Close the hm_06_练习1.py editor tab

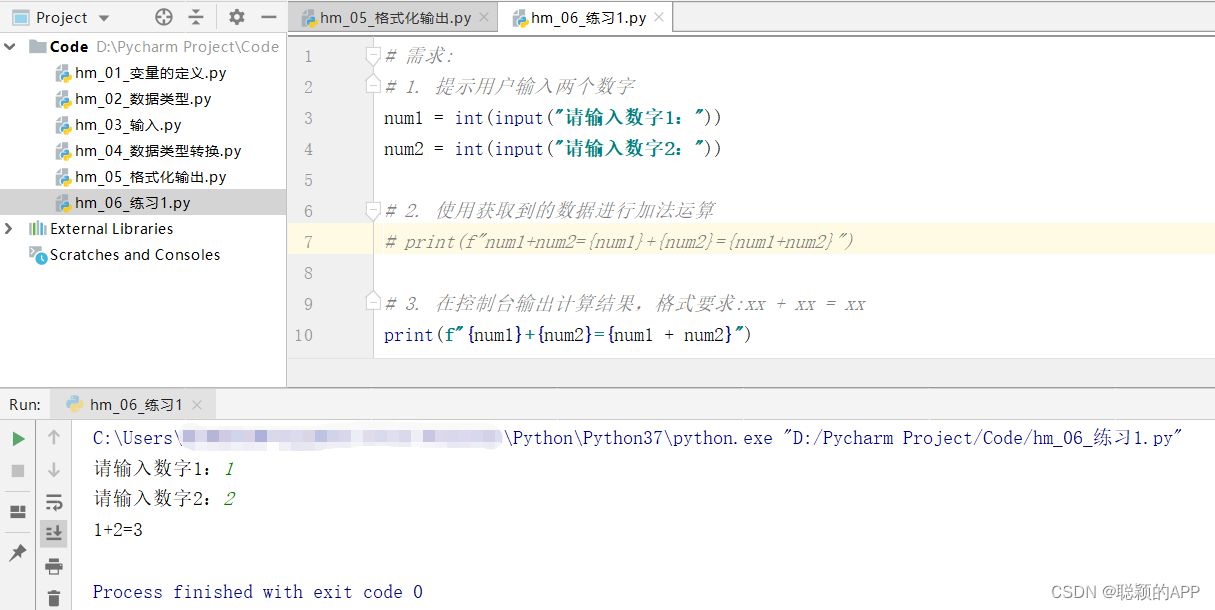click(659, 18)
